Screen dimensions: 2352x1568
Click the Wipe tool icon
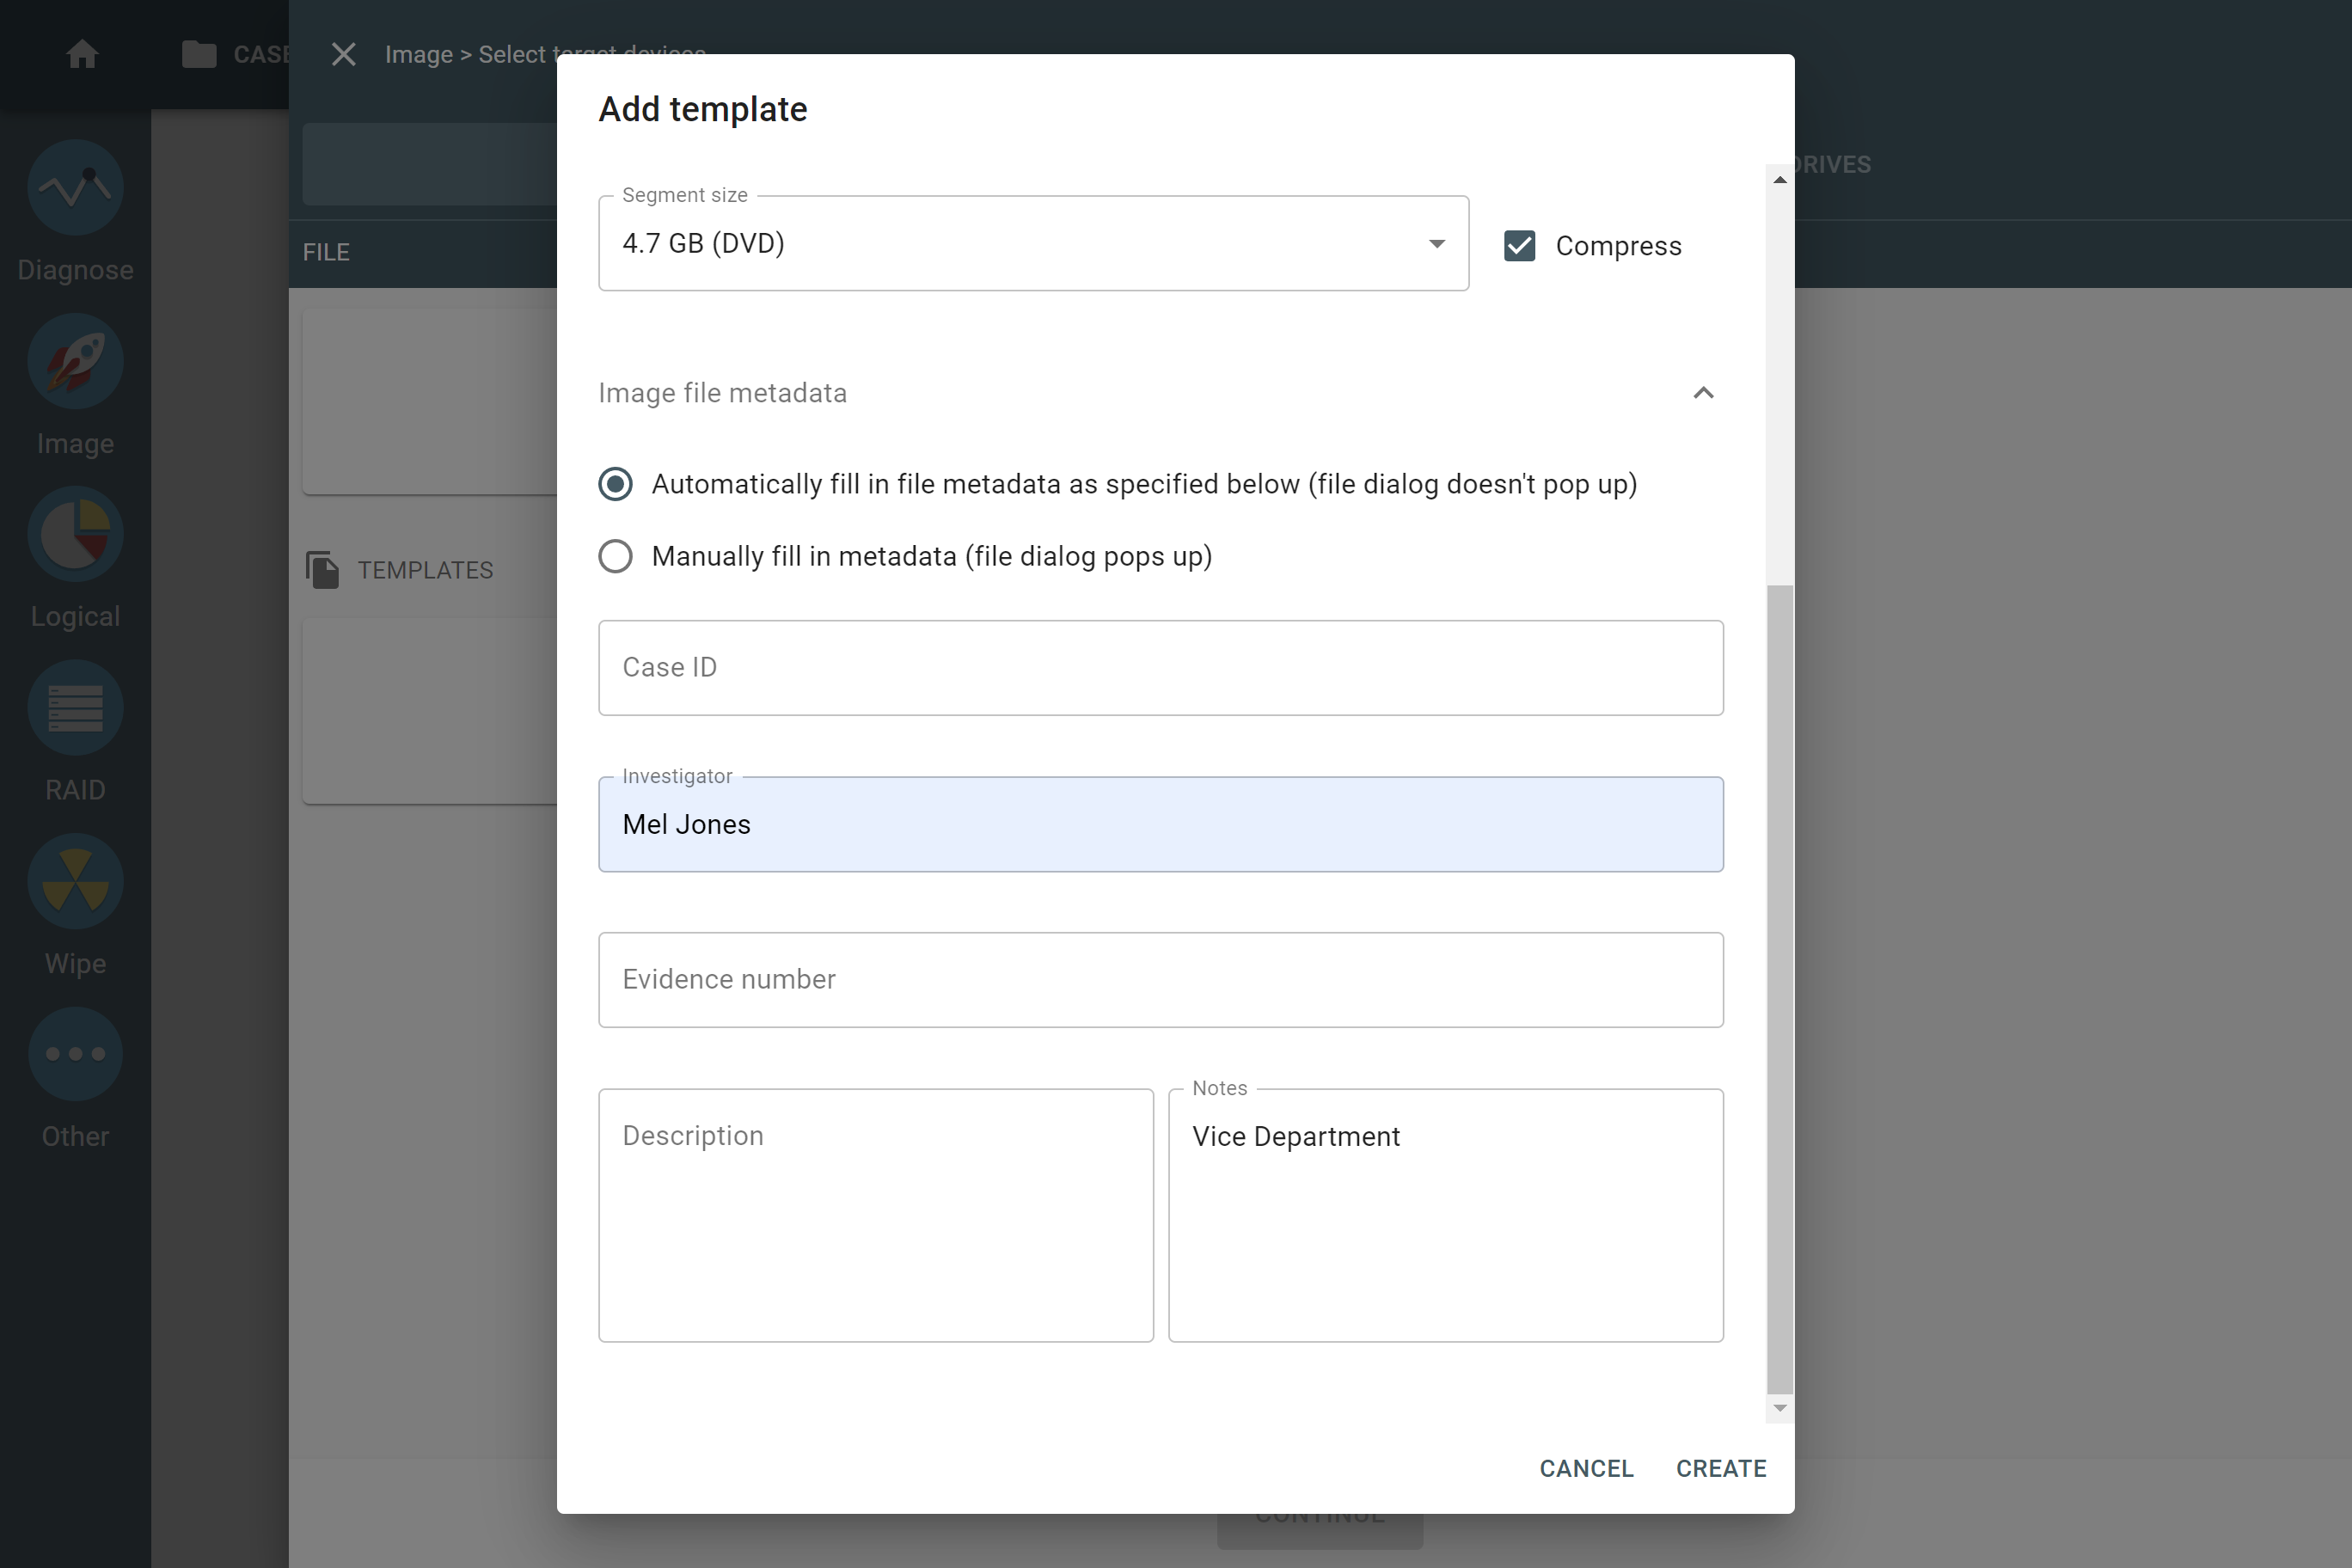[x=77, y=879]
